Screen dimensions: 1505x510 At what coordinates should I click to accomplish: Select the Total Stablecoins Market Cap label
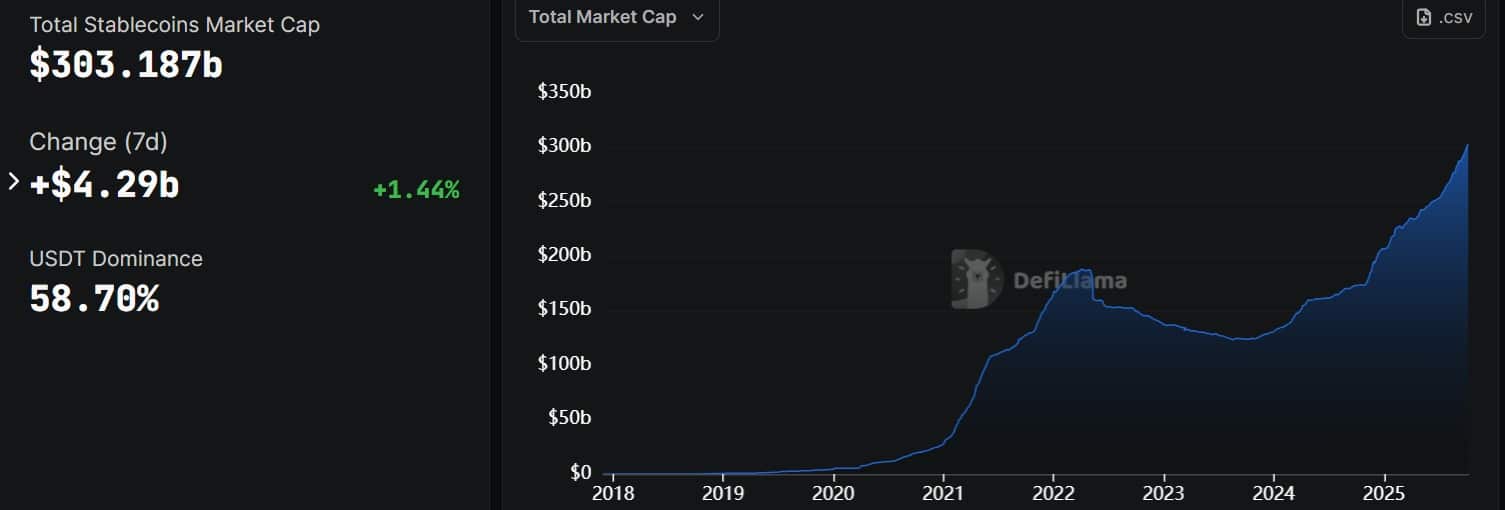(x=174, y=25)
